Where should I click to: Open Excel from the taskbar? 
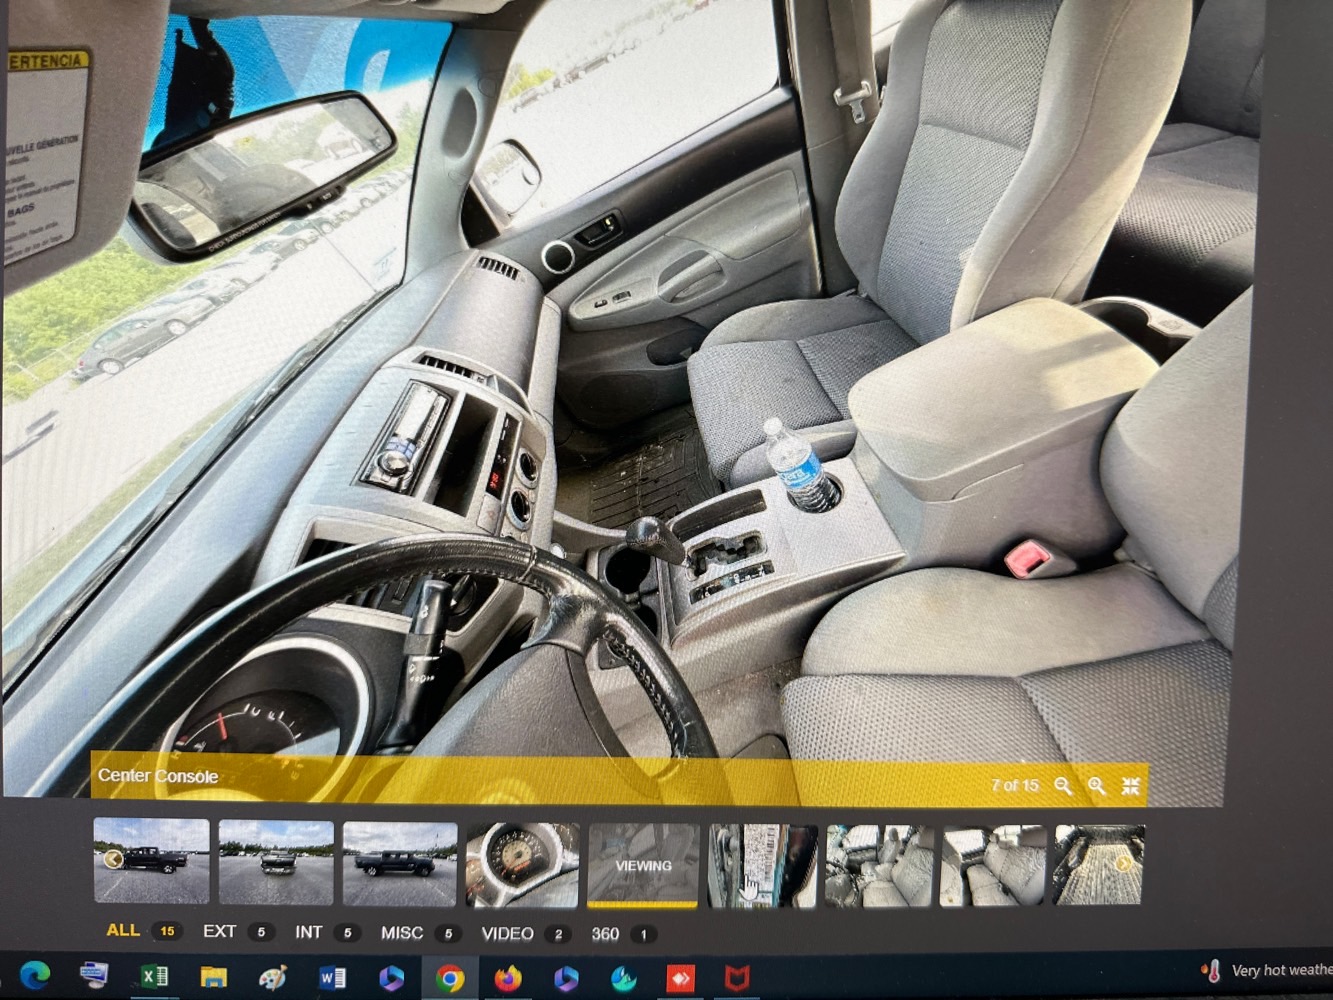tap(153, 976)
